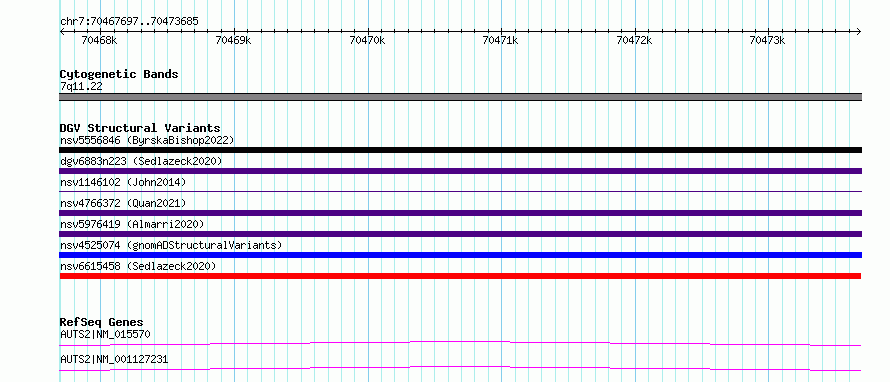Click the 7q11.22 band label
The width and height of the screenshot is (890, 382).
tap(81, 86)
